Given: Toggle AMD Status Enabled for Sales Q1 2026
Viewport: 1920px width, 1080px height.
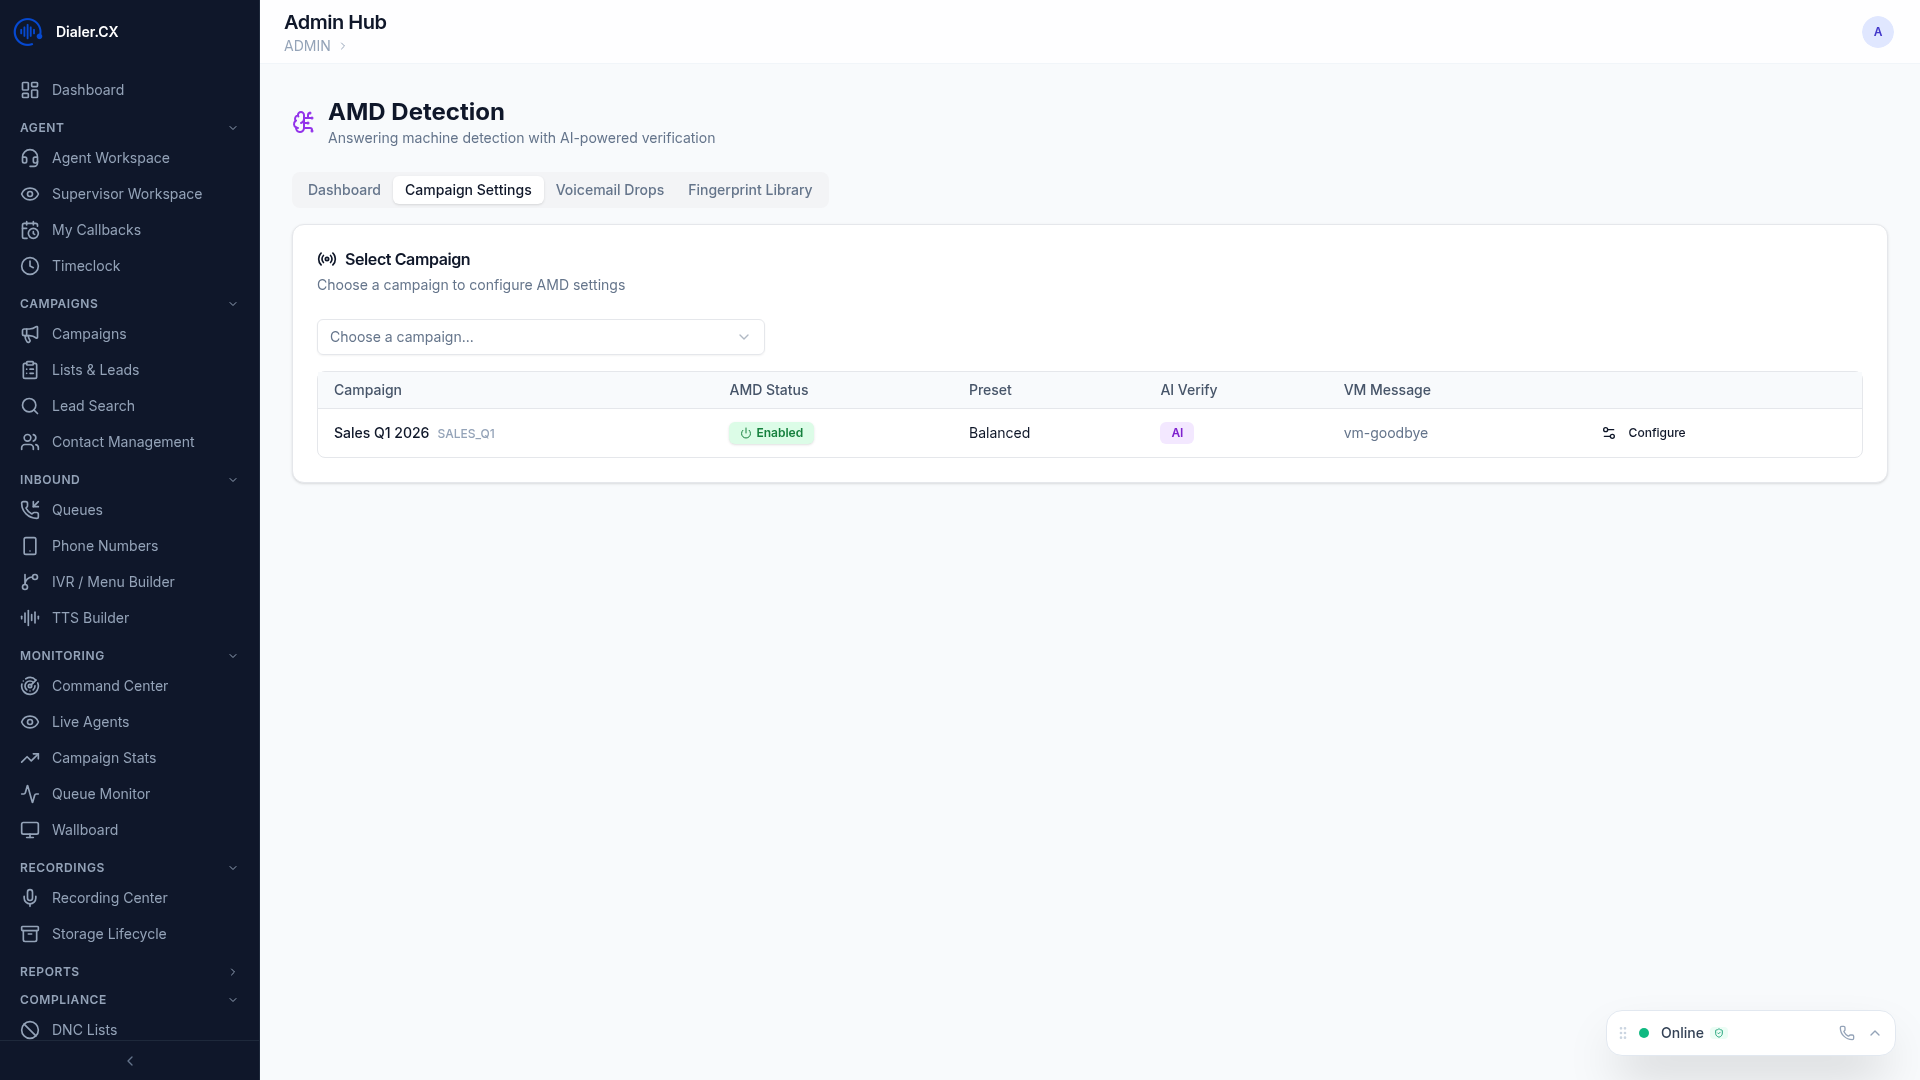Looking at the screenshot, I should pyautogui.click(x=771, y=433).
